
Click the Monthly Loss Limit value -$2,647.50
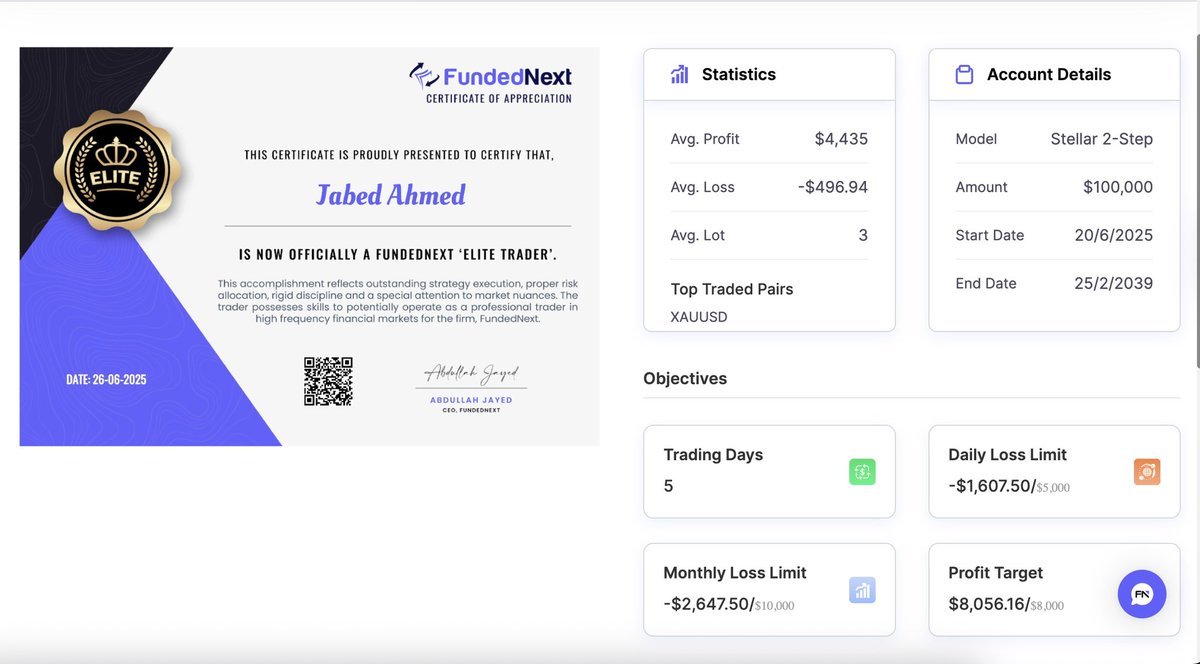coord(706,604)
